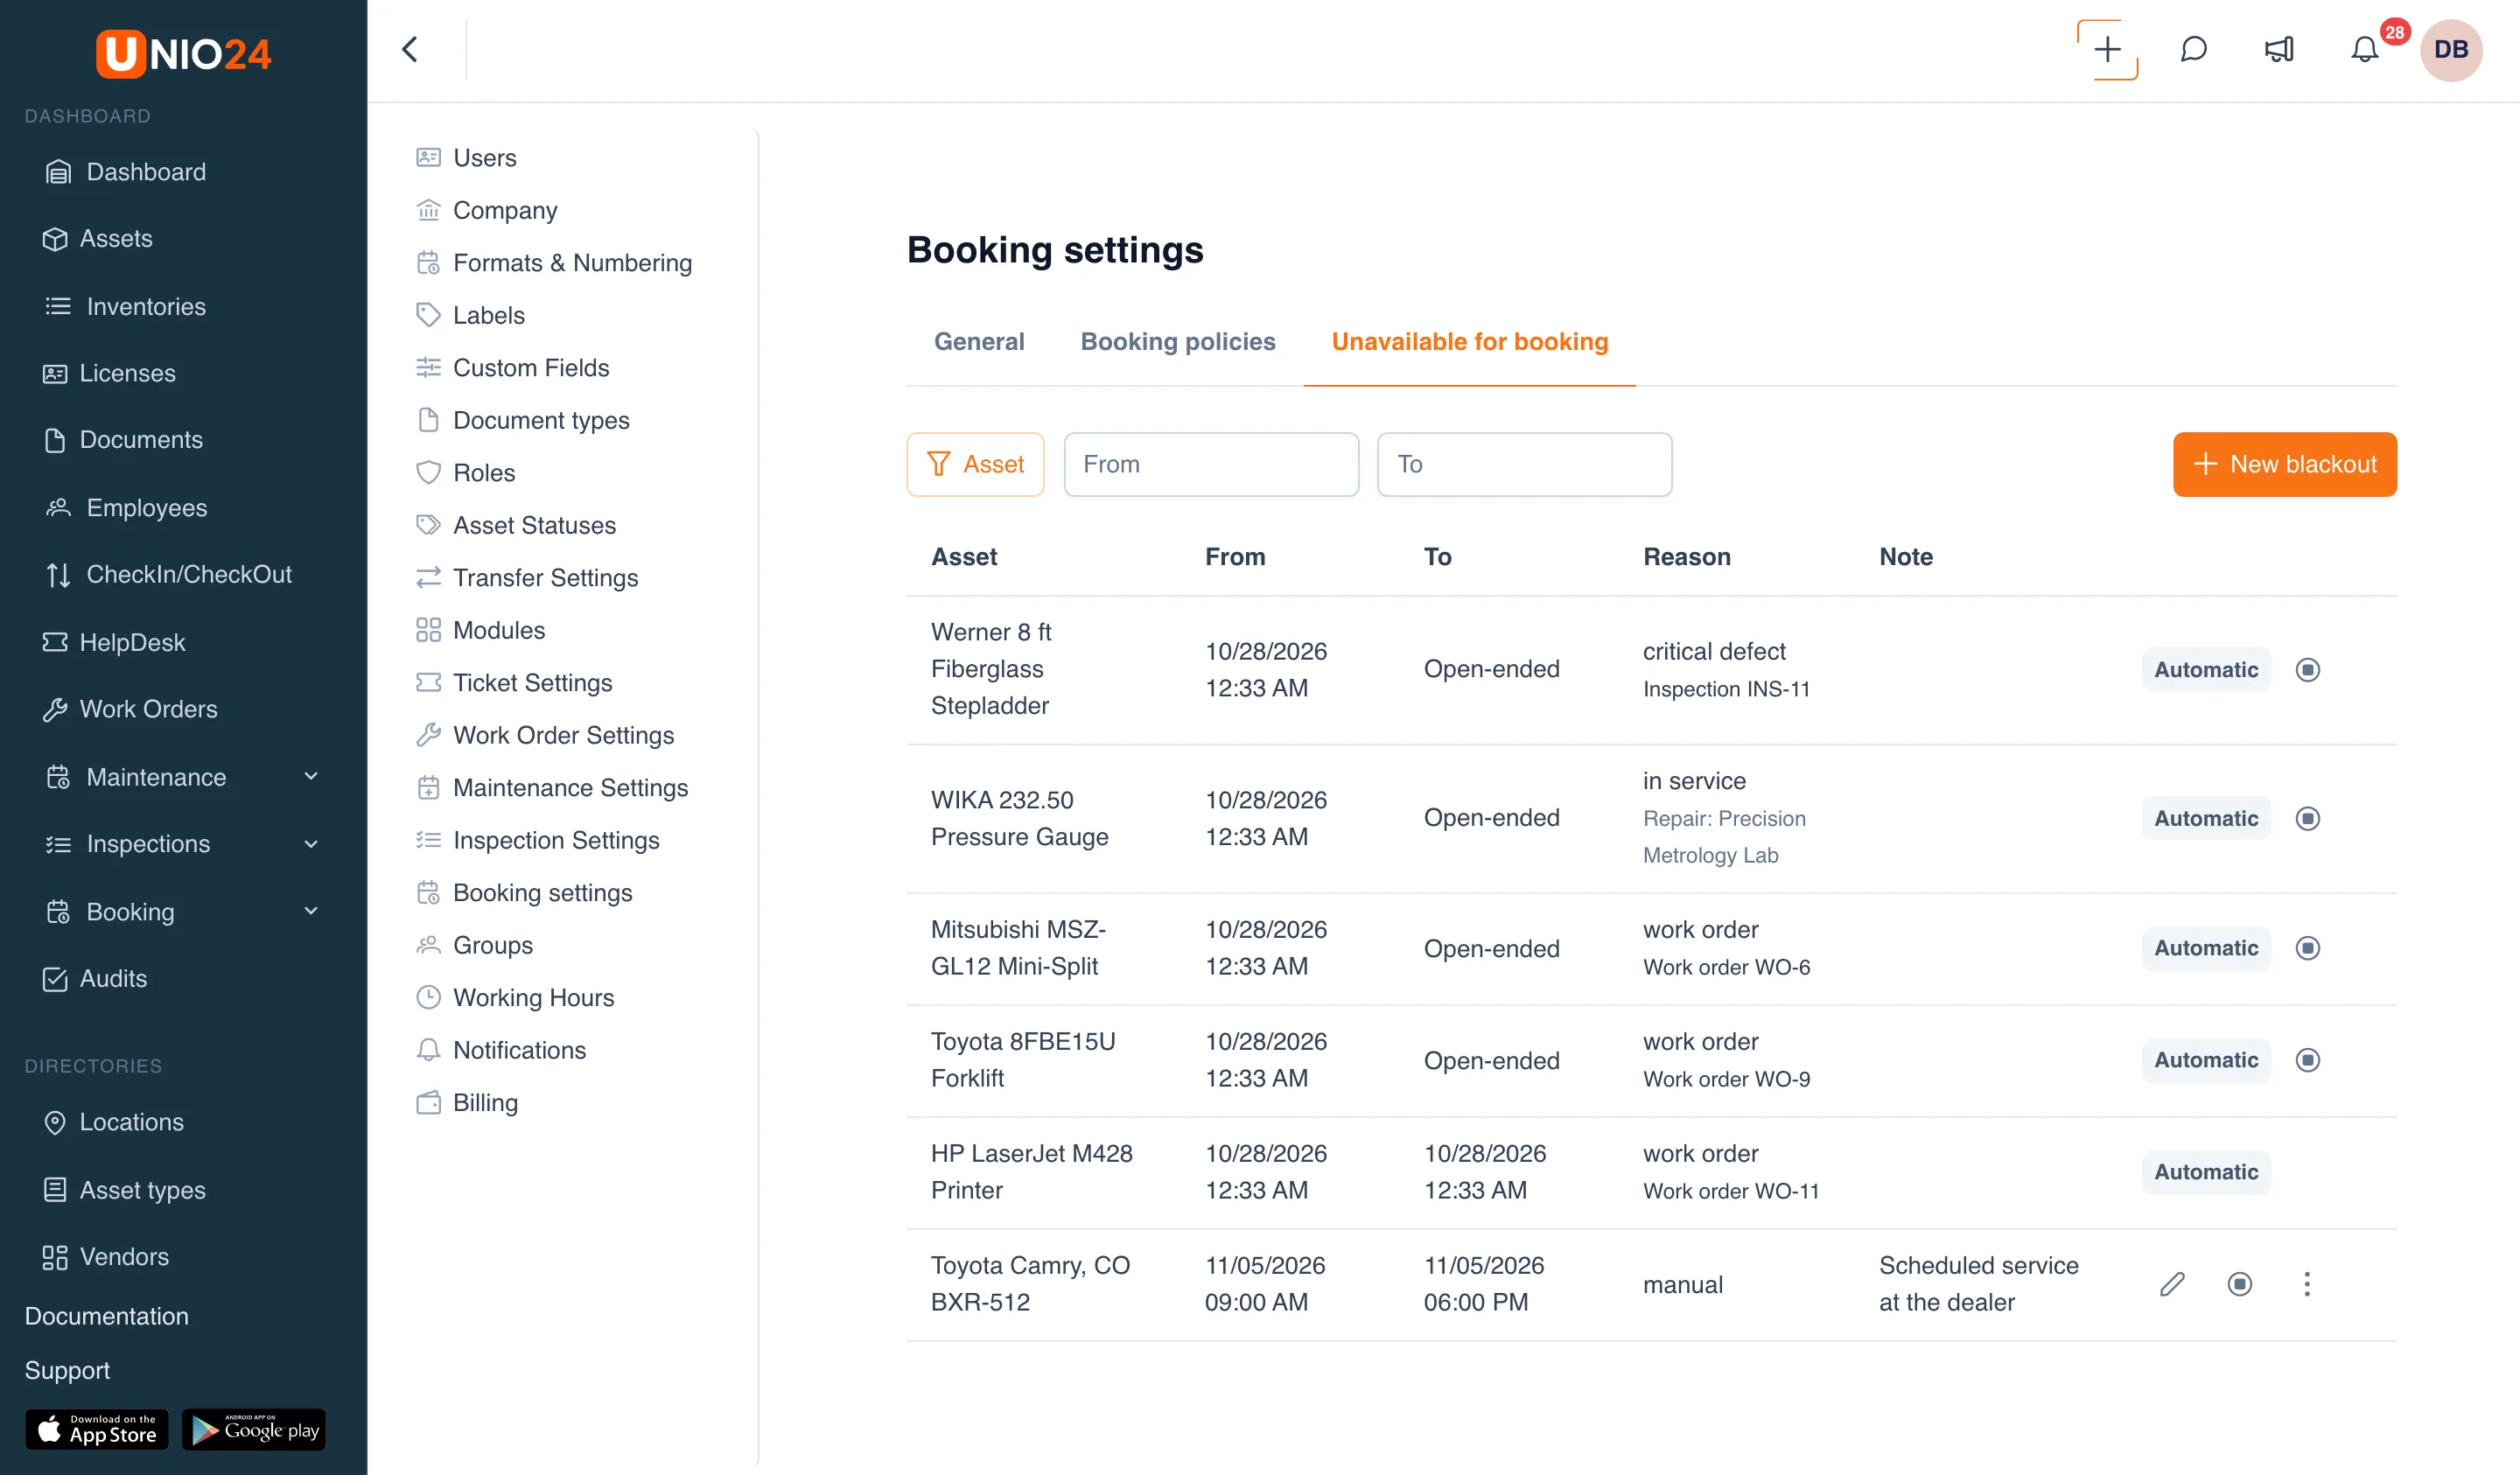Open Locations directory
The image size is (2520, 1475).
coord(131,1122)
